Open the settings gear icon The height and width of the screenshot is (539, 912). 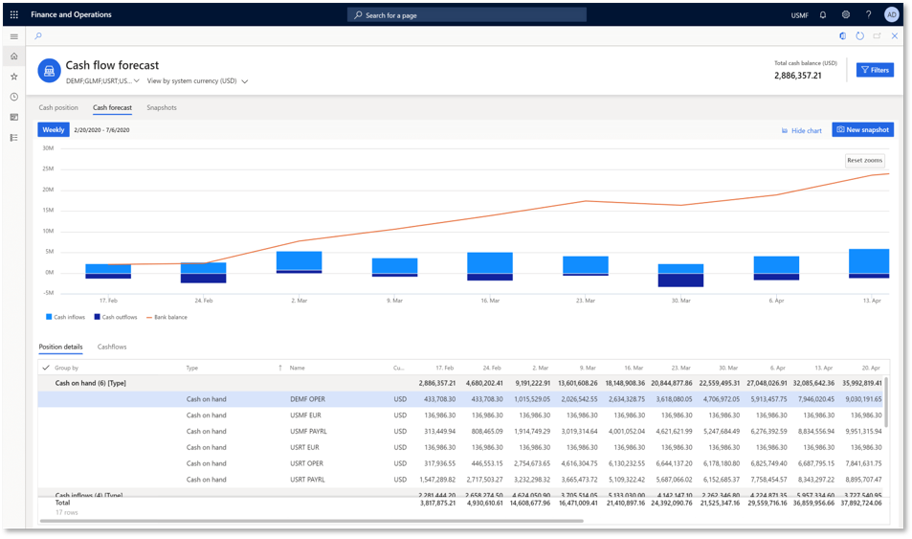click(846, 15)
